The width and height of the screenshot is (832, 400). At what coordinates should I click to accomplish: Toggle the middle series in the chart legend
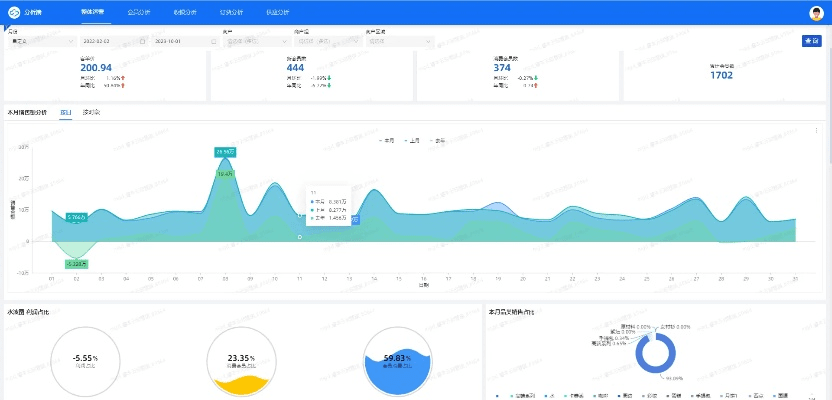coord(411,141)
